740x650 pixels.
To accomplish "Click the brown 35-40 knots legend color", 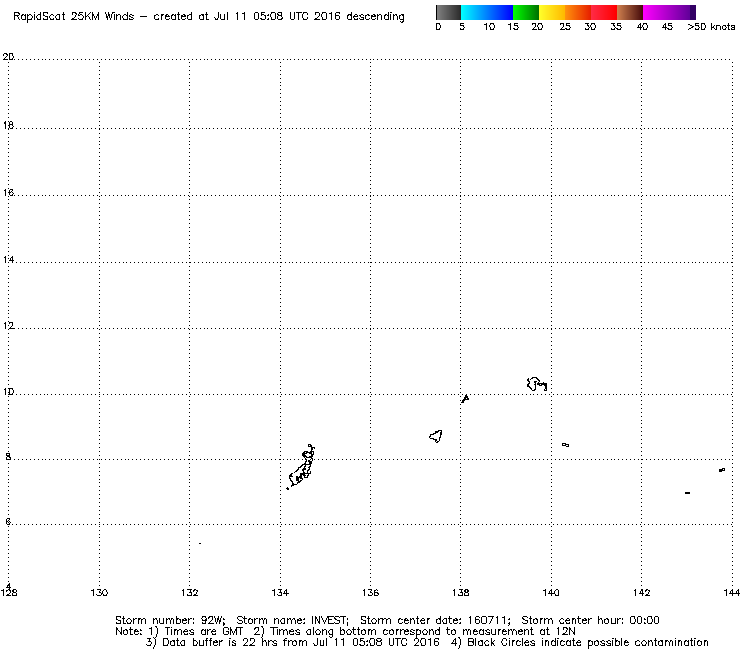I will (x=630, y=12).
